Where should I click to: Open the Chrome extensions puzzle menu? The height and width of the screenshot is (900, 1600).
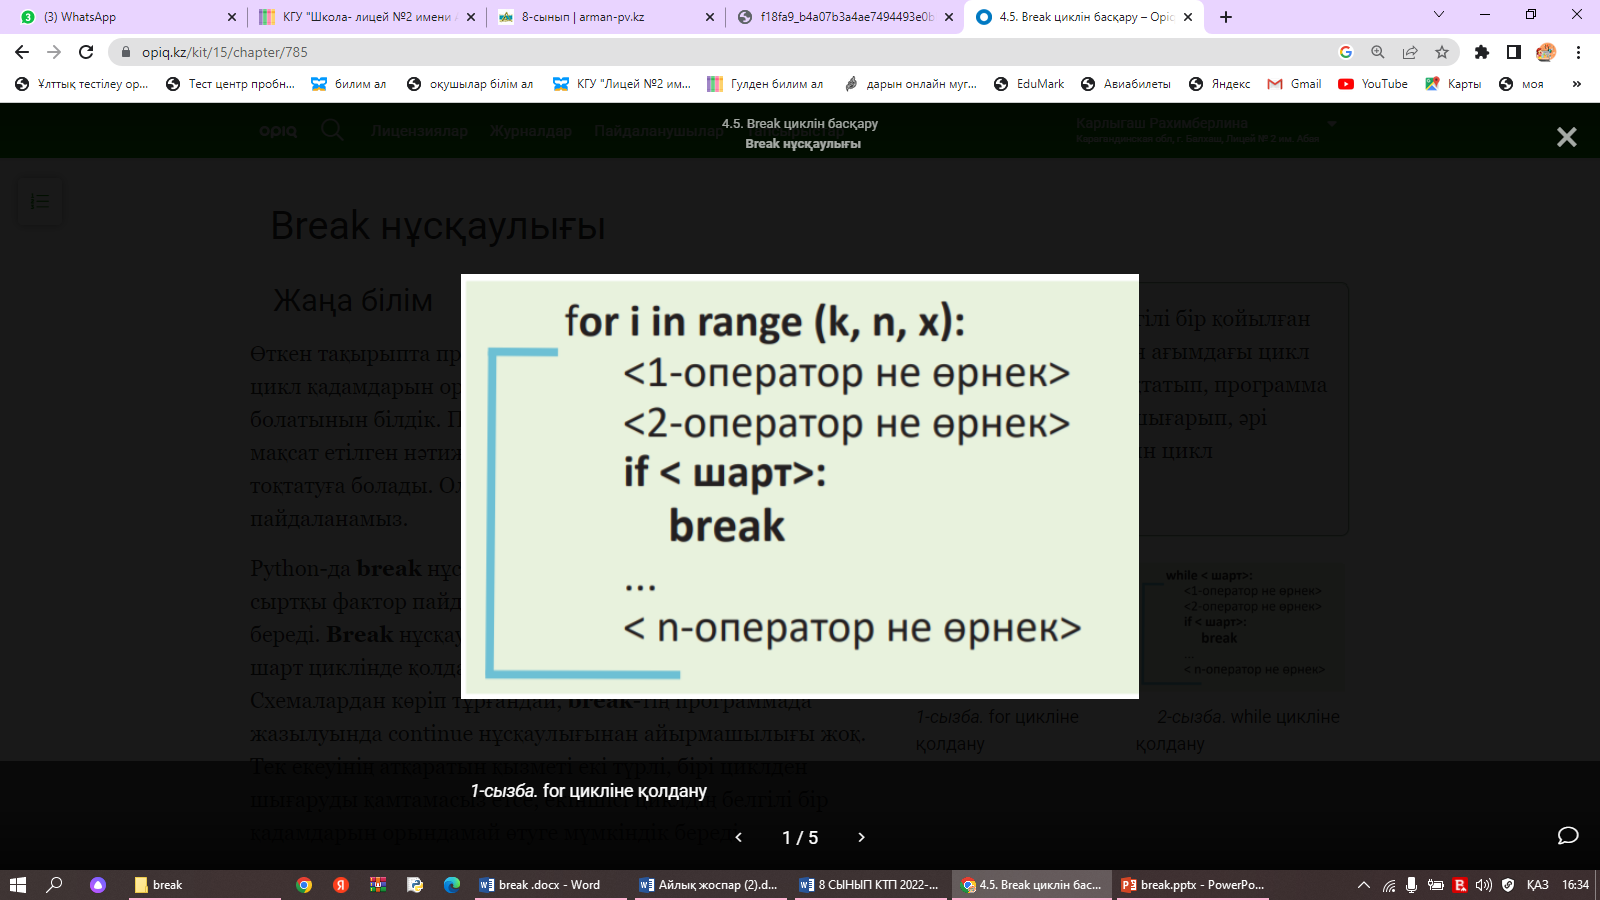(x=1482, y=52)
